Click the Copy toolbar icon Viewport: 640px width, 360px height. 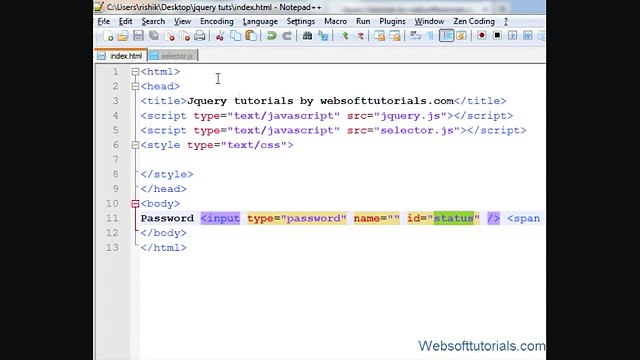(236, 36)
